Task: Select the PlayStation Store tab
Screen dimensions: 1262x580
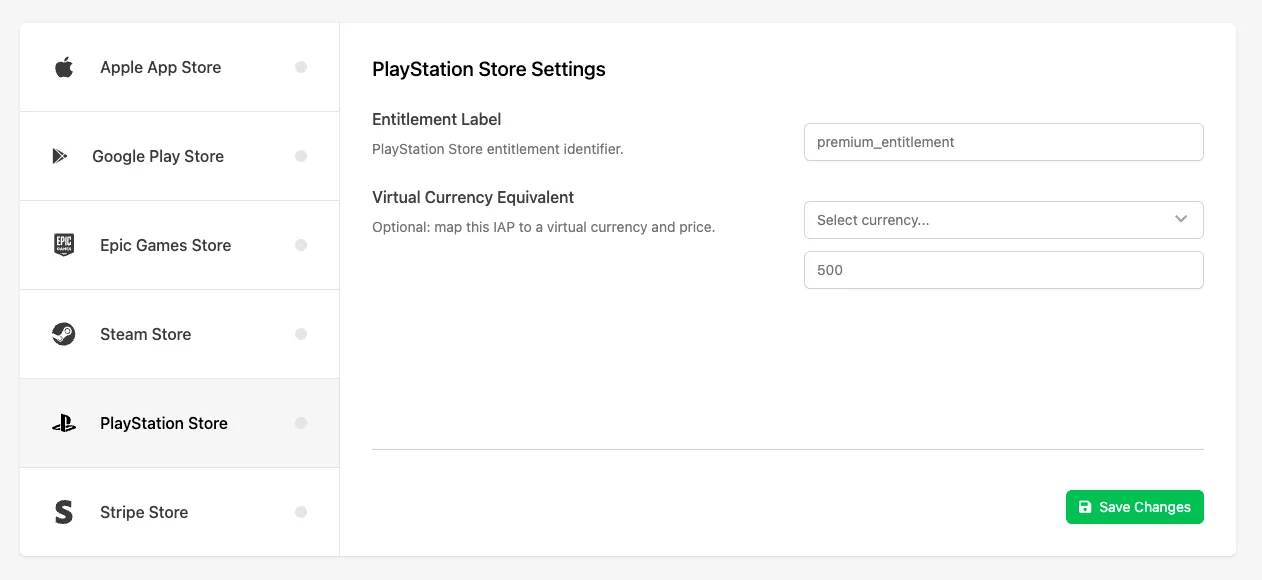Action: pyautogui.click(x=180, y=423)
